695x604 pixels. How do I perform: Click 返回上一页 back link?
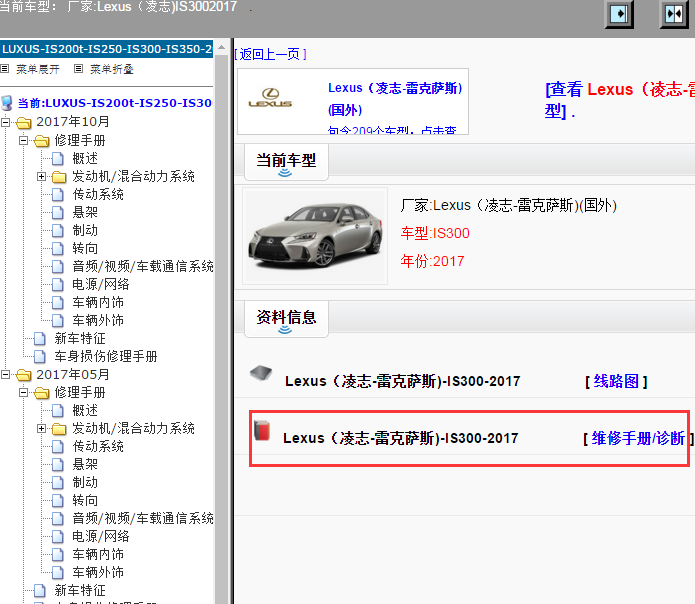[270, 55]
